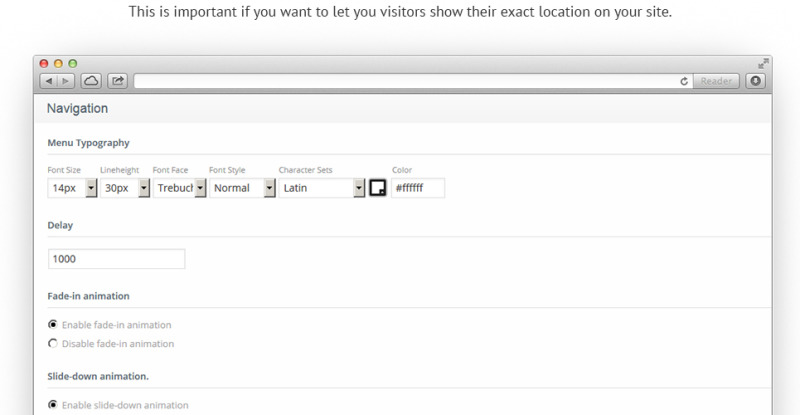Expand the Lineheight dropdown
Image resolution: width=800 pixels, height=415 pixels.
point(144,188)
